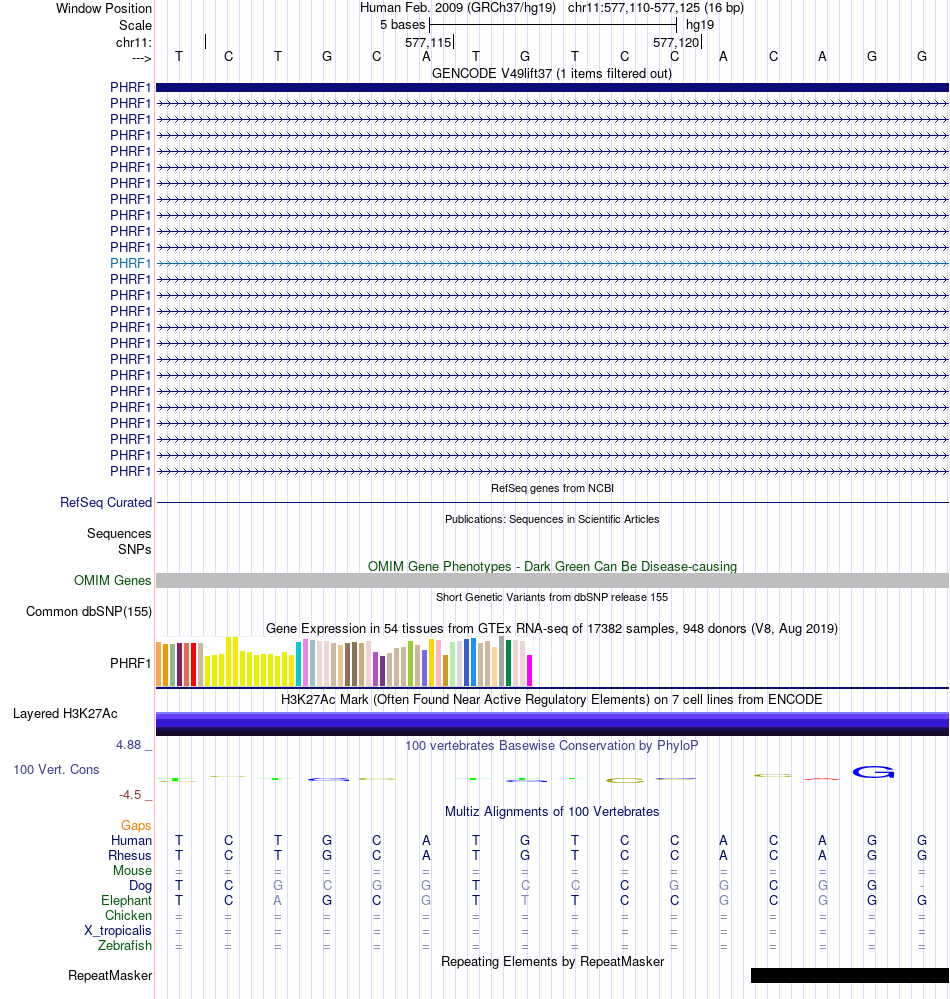This screenshot has width=950, height=999.
Task: Click the bright red bar in GTEx expression chart
Action: 193,665
